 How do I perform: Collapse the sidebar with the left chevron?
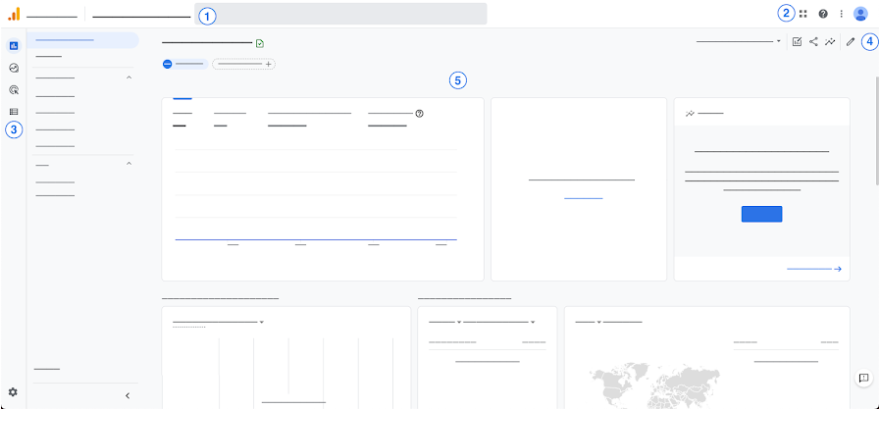click(127, 396)
